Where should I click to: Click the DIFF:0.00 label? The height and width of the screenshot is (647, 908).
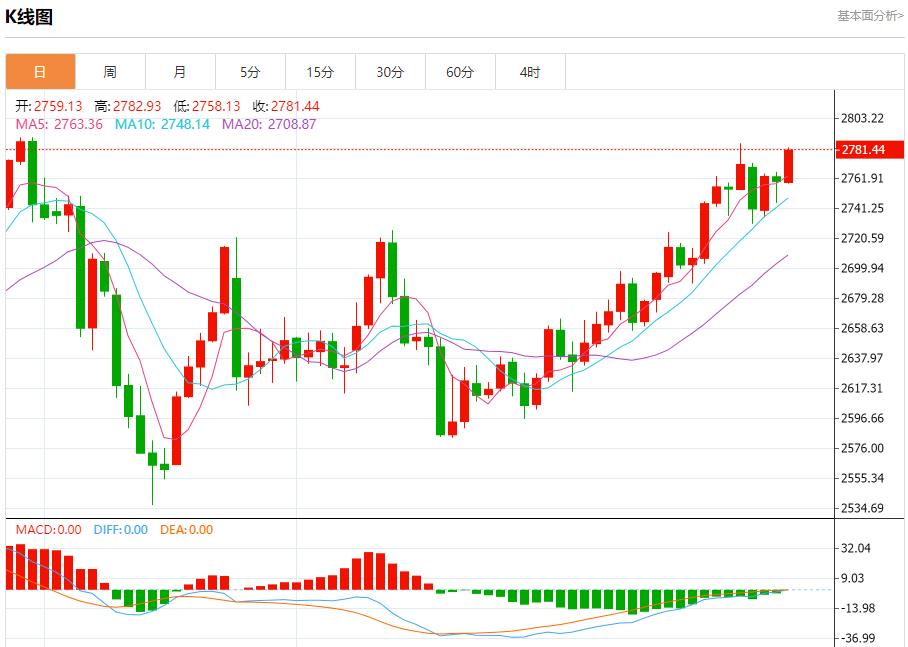120,529
